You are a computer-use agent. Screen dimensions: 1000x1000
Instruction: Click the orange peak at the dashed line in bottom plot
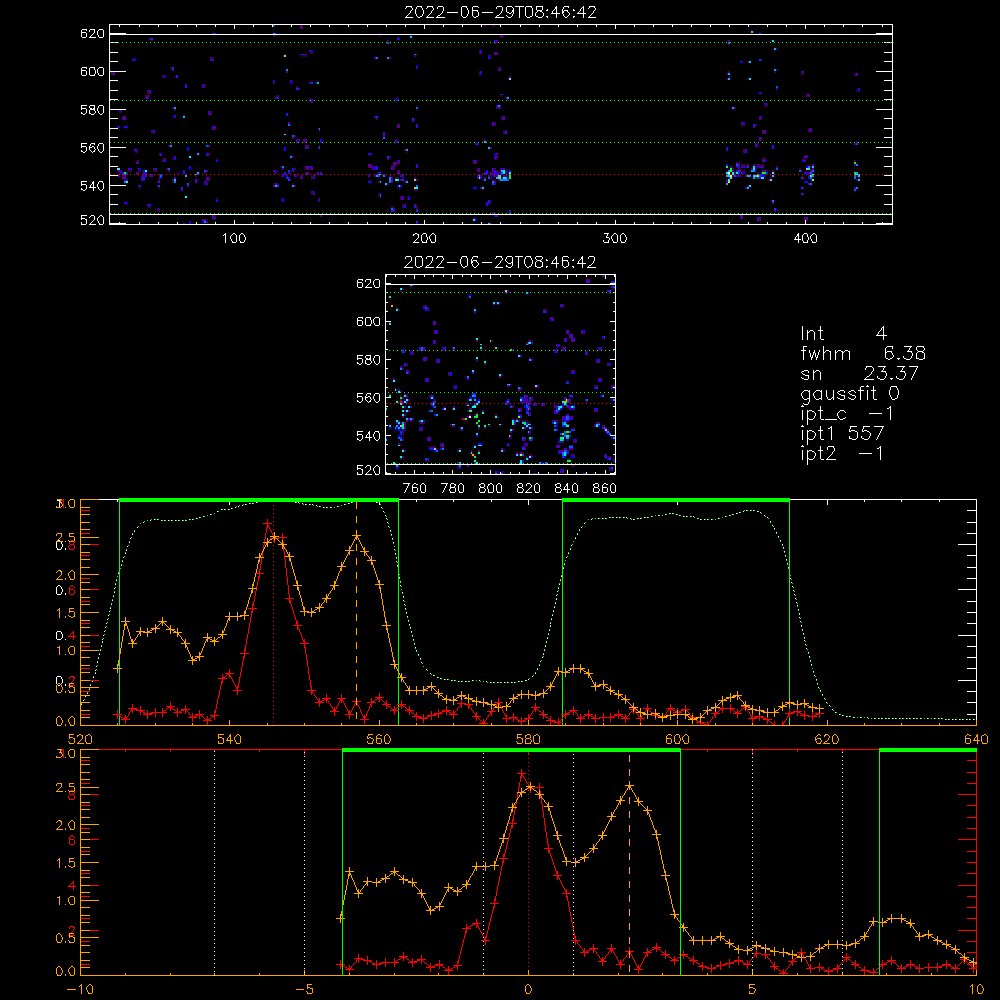coord(629,786)
